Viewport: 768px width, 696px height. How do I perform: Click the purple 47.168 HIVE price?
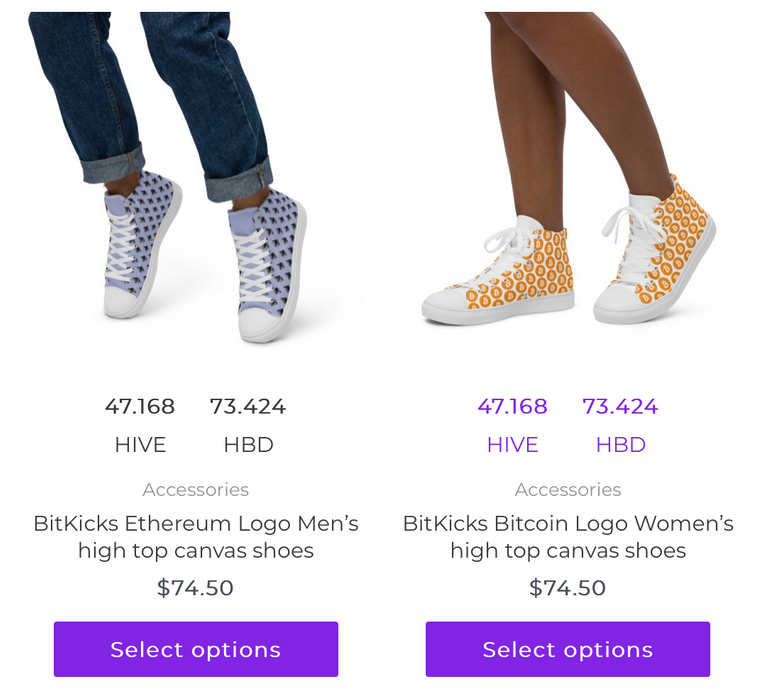[x=512, y=407]
